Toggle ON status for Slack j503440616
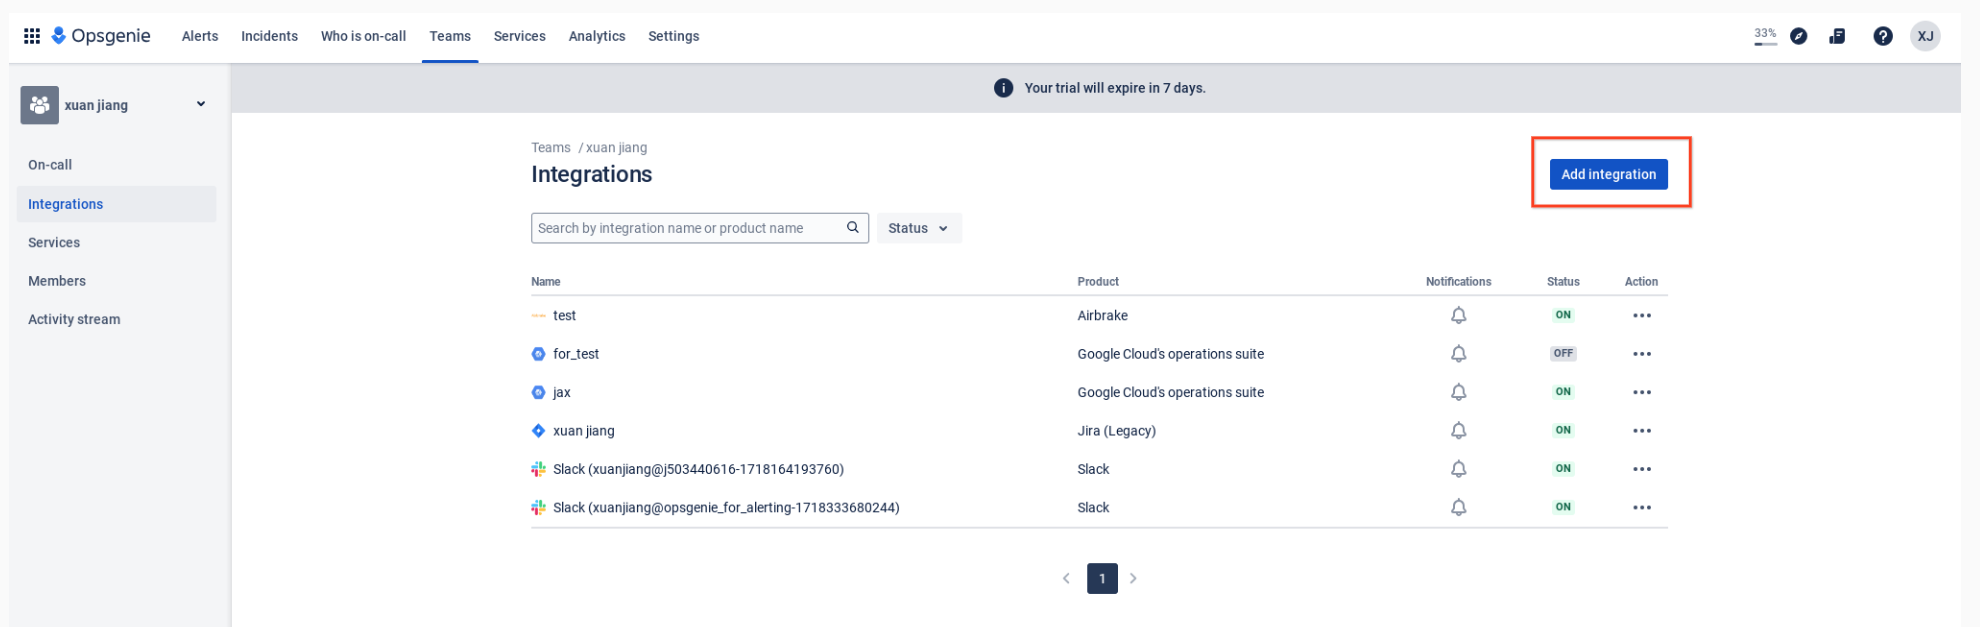 tap(1563, 469)
